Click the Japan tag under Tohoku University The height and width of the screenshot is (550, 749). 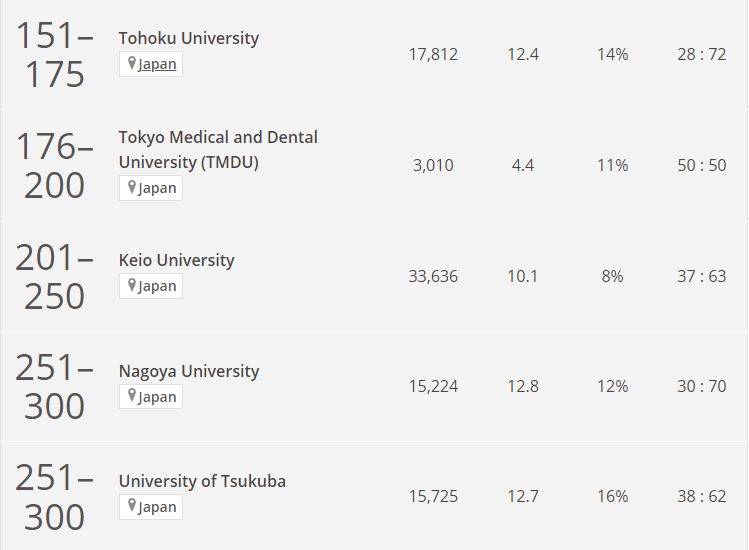[157, 65]
